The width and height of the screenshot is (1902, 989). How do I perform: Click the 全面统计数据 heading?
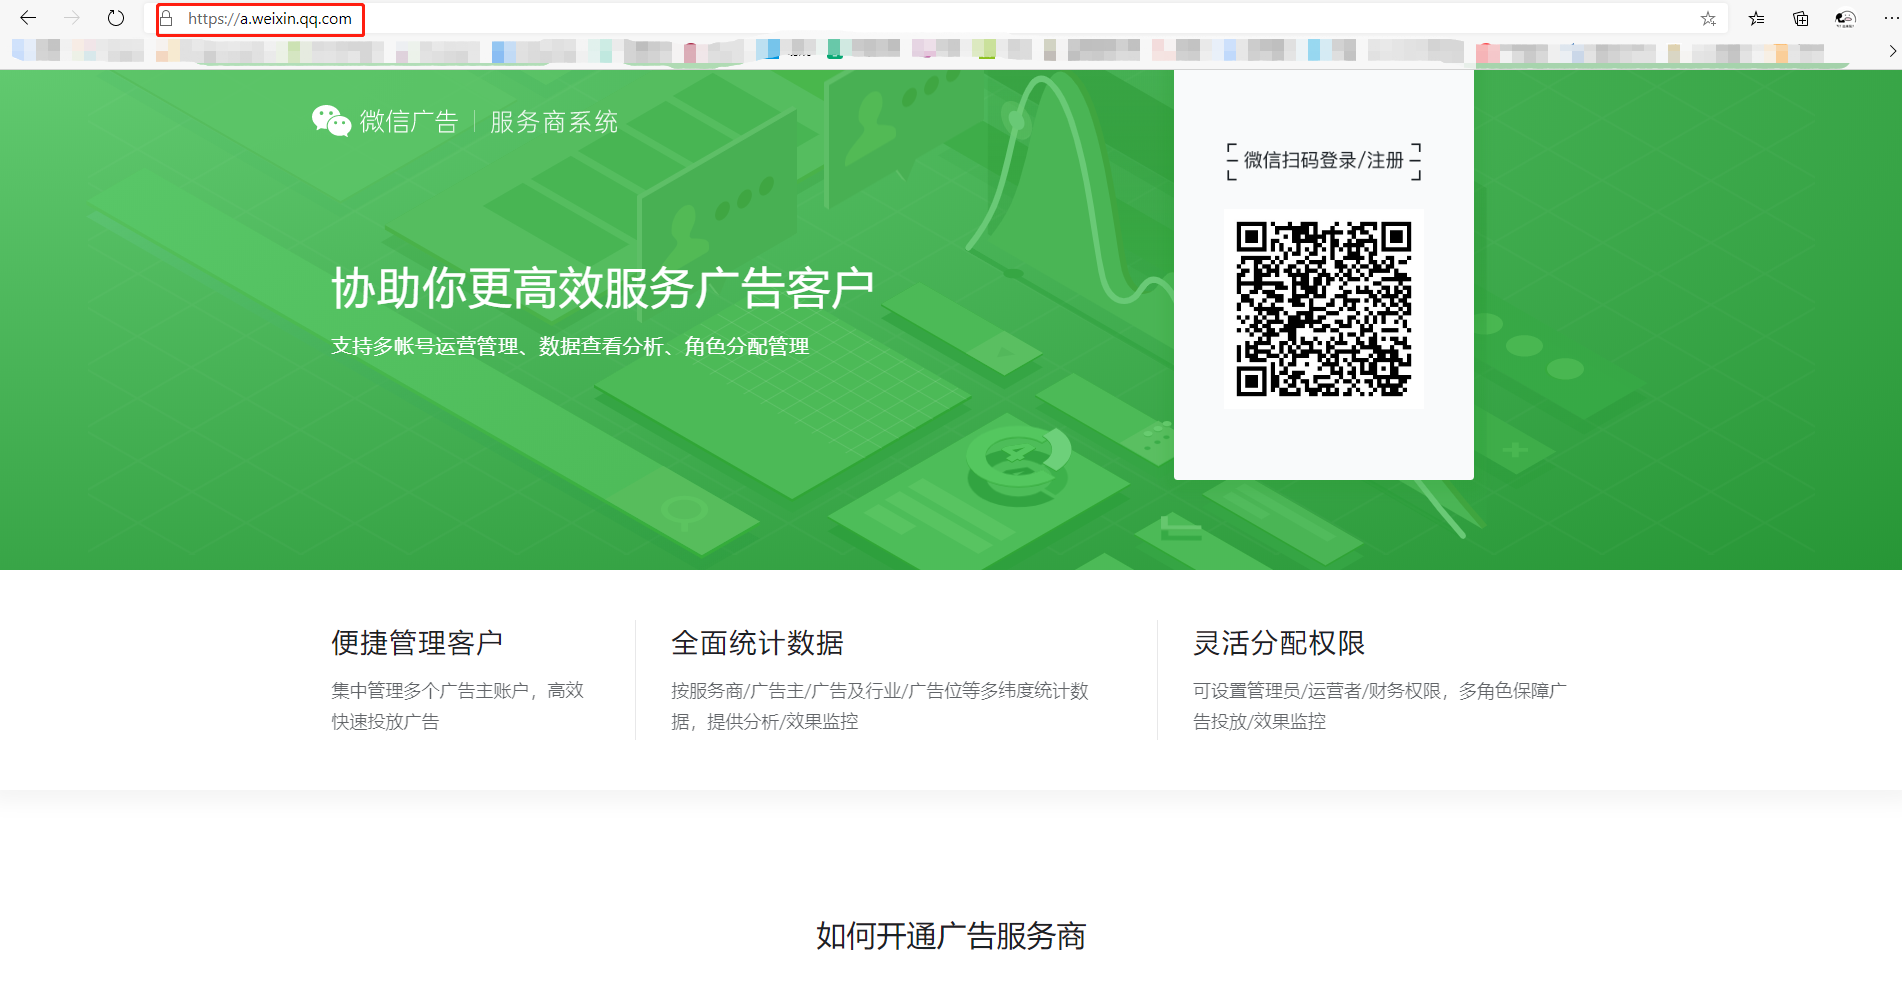757,643
